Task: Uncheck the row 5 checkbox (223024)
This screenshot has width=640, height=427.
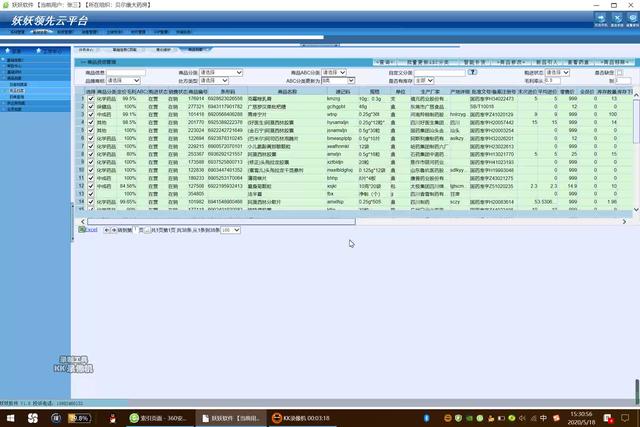Action: (90, 129)
